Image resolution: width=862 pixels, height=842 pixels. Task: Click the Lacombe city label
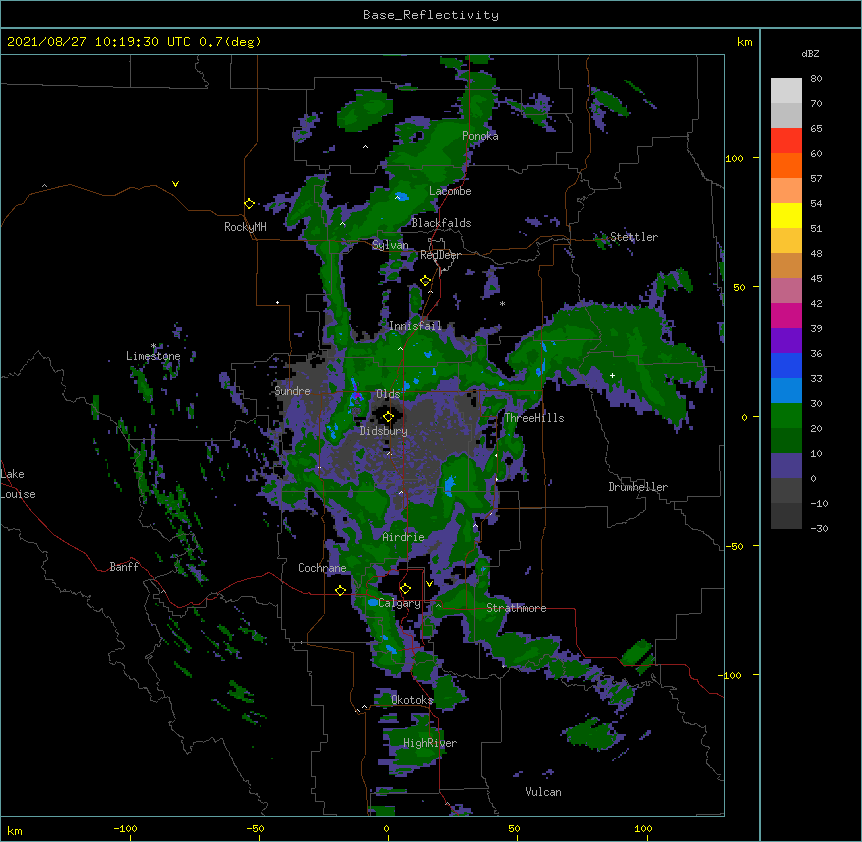click(450, 191)
